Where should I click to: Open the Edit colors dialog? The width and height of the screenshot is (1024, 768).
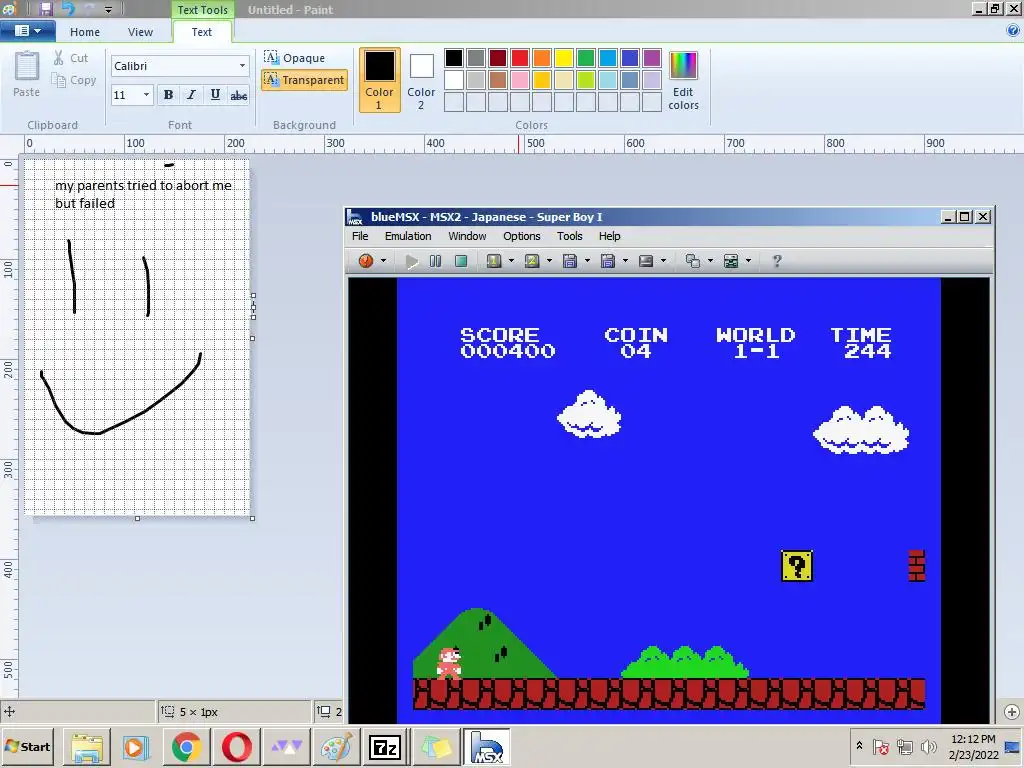(x=684, y=80)
